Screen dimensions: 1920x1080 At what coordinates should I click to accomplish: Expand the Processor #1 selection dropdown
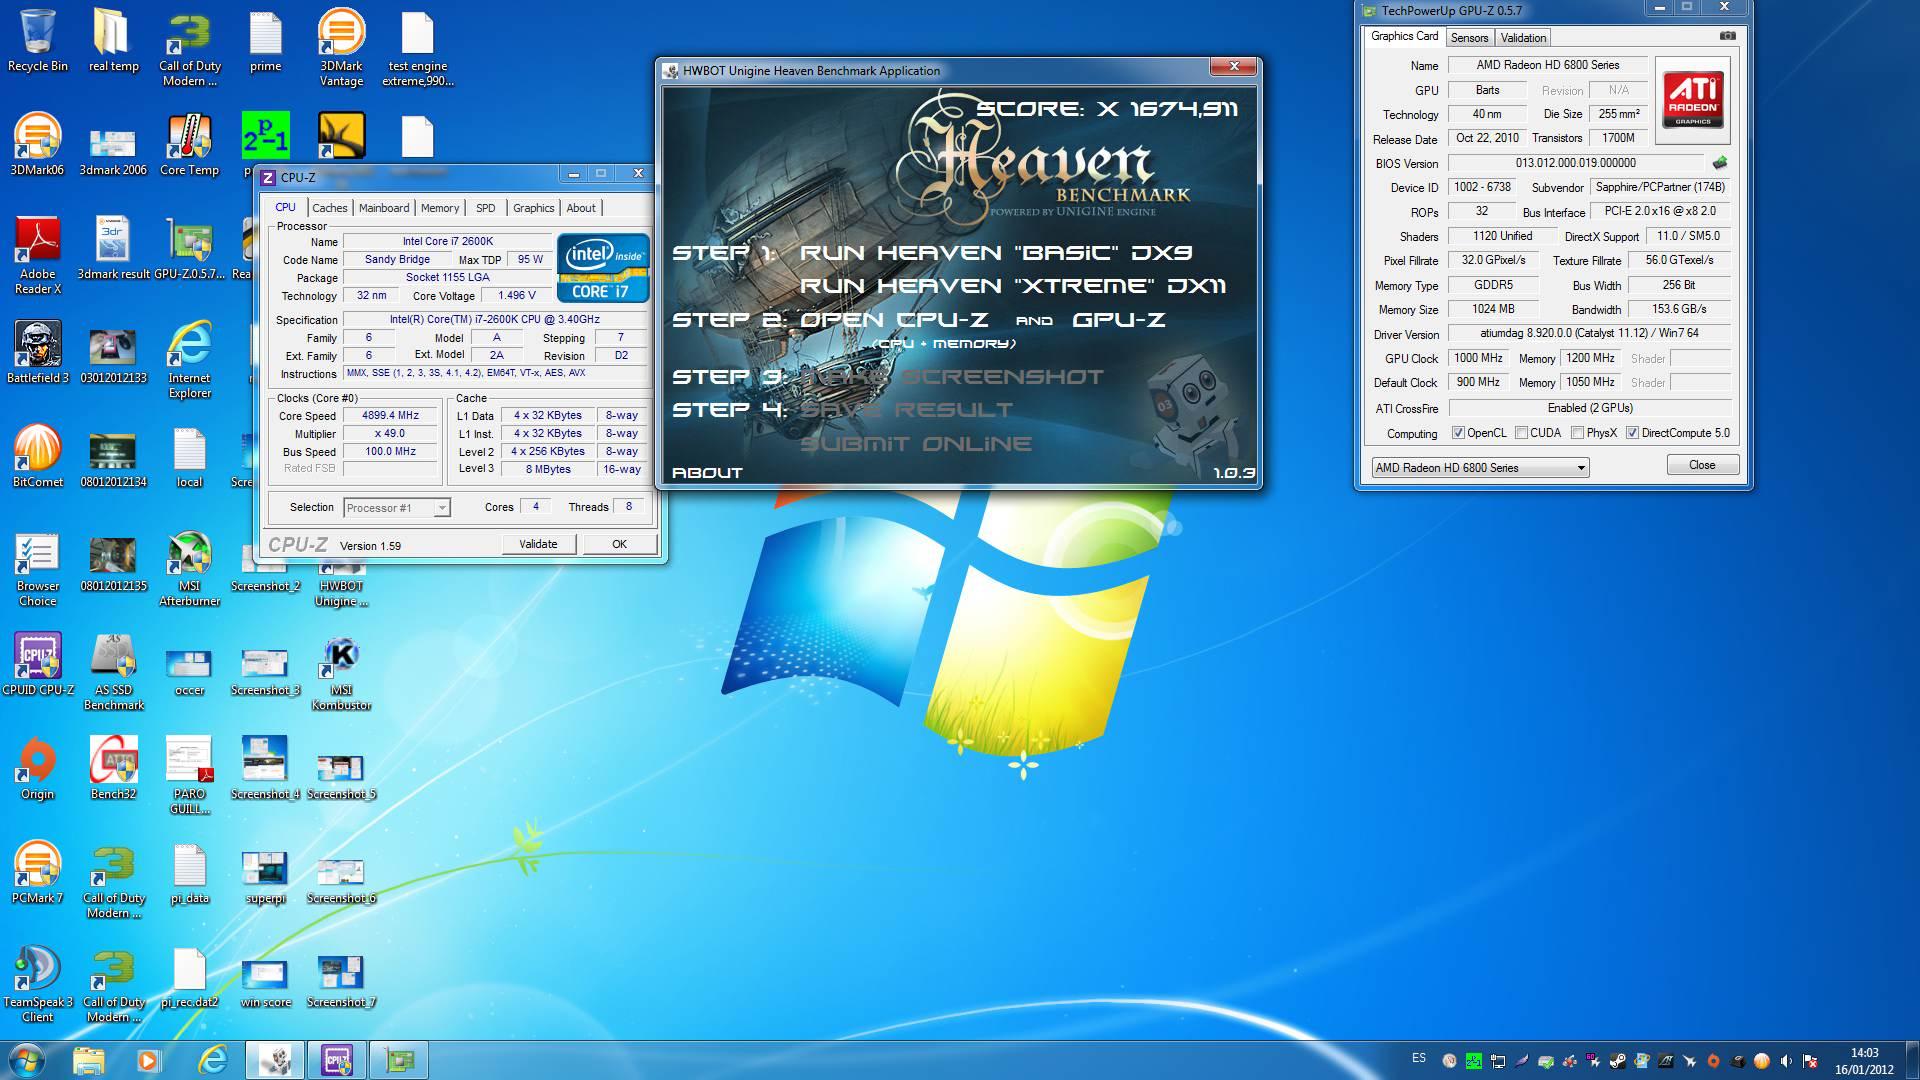coord(441,508)
